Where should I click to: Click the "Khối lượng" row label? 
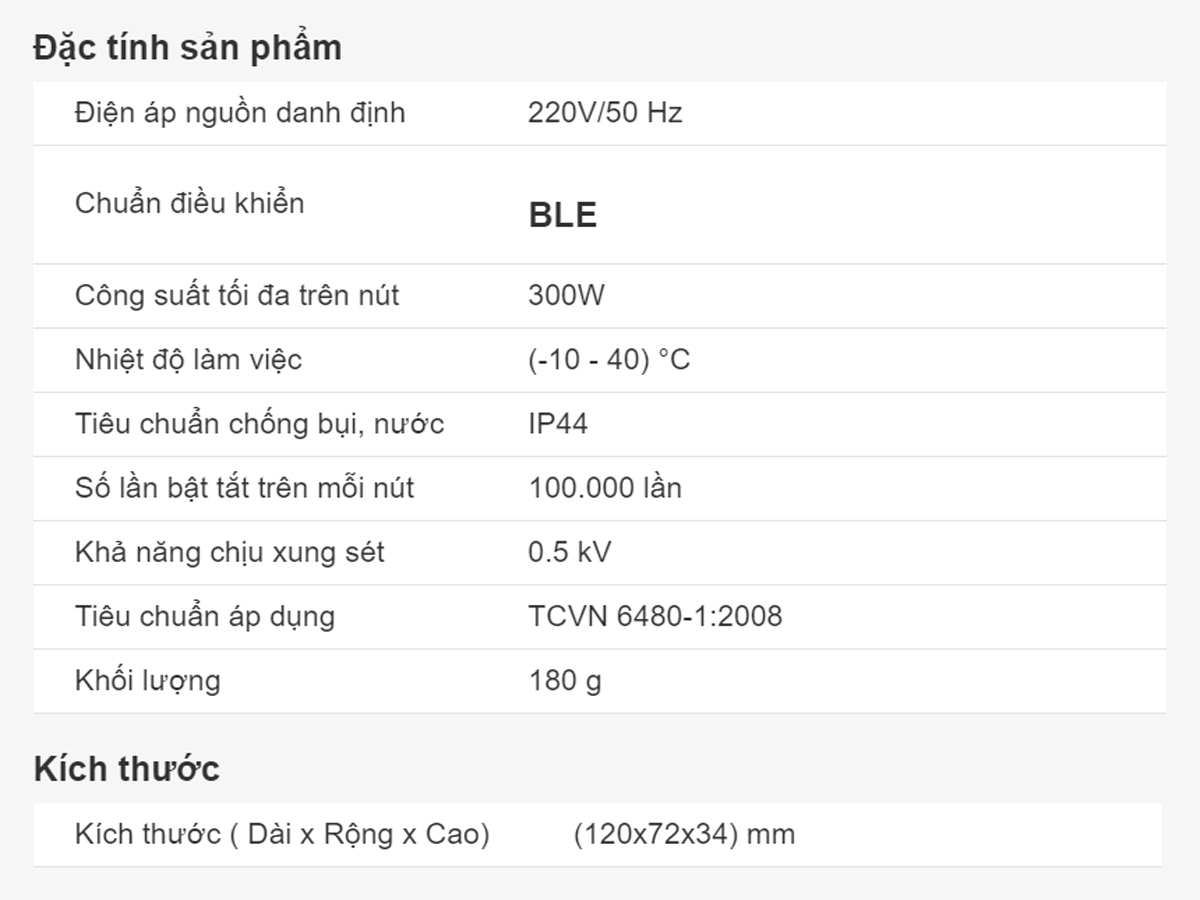(147, 681)
